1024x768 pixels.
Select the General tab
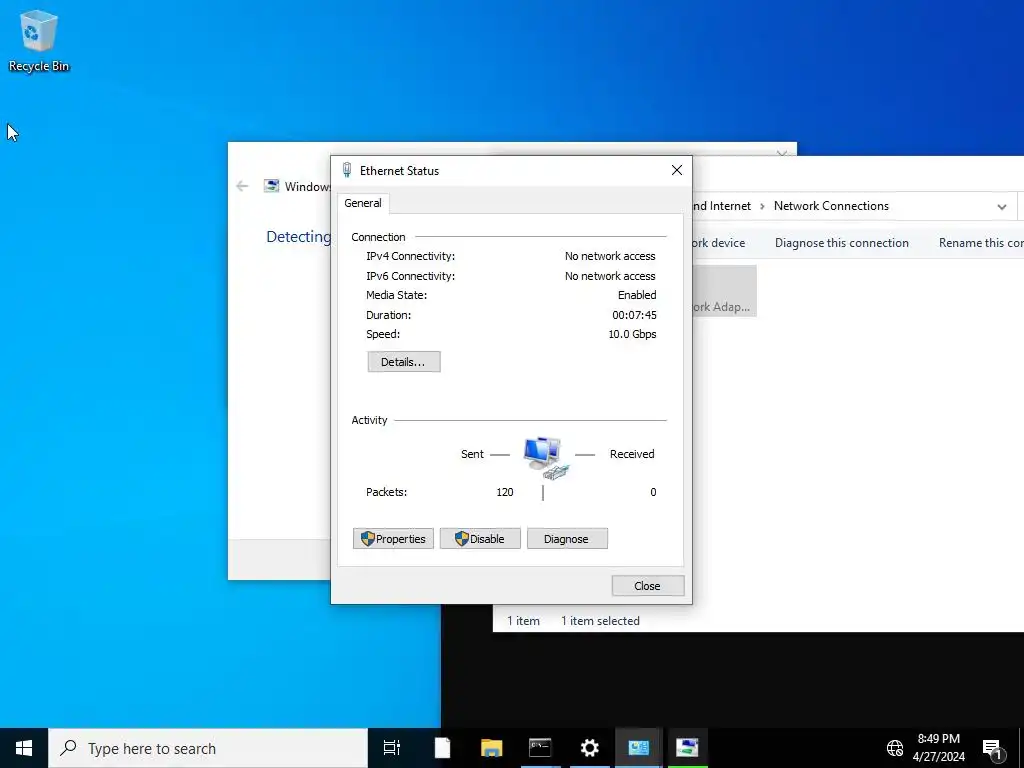tap(363, 203)
